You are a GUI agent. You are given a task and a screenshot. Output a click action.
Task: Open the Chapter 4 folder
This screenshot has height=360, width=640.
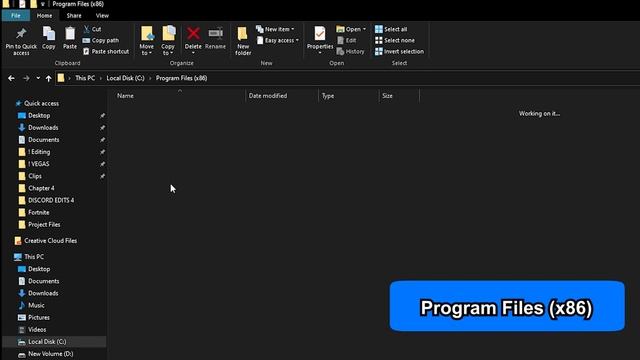[41, 188]
